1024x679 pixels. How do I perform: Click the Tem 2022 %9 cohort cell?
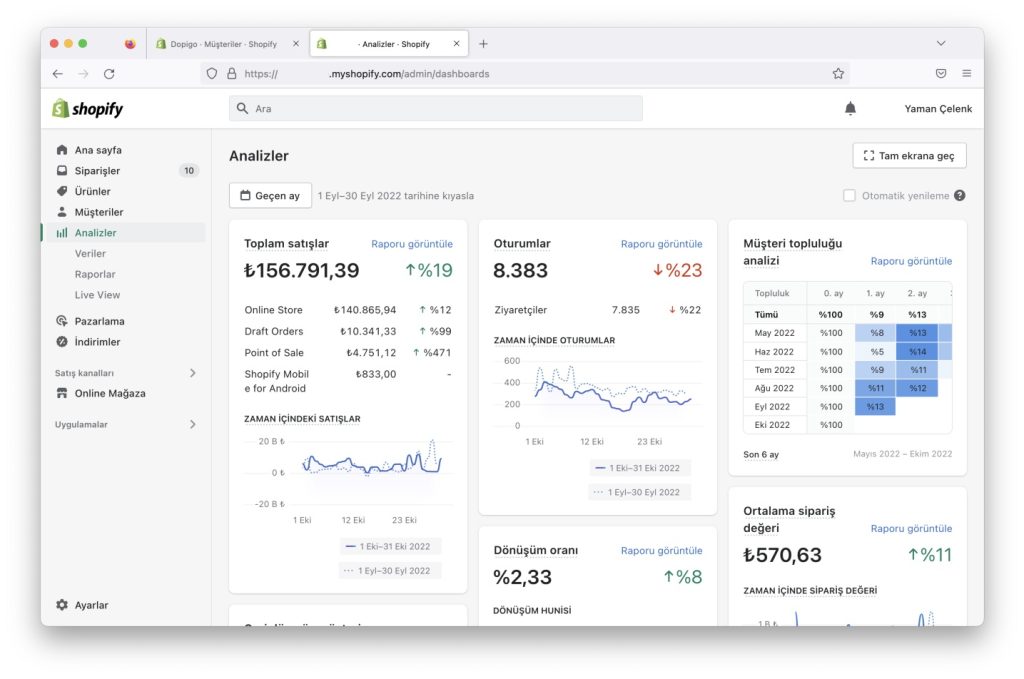(x=875, y=370)
